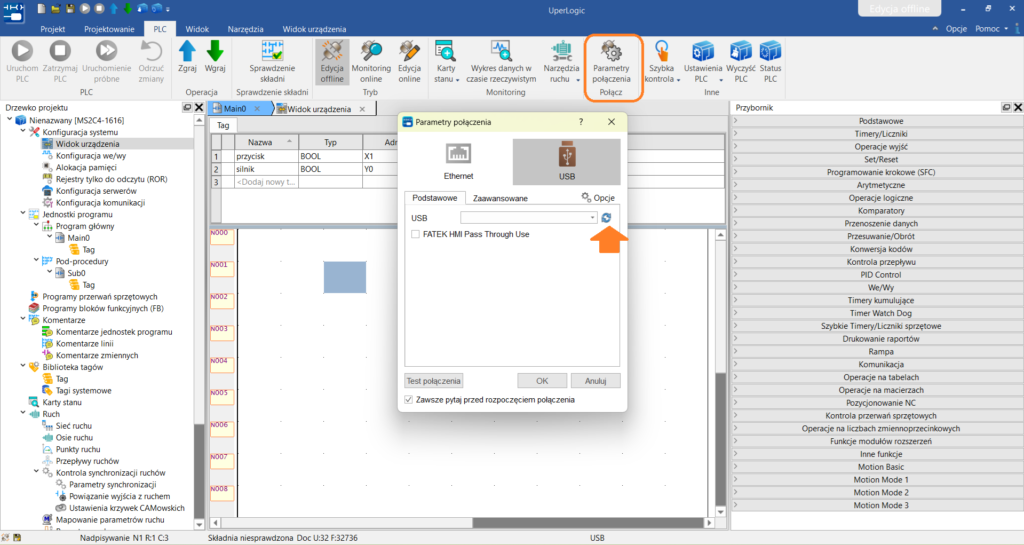Select the blue block in rung N001
The image size is (1024, 545).
pyautogui.click(x=345, y=277)
